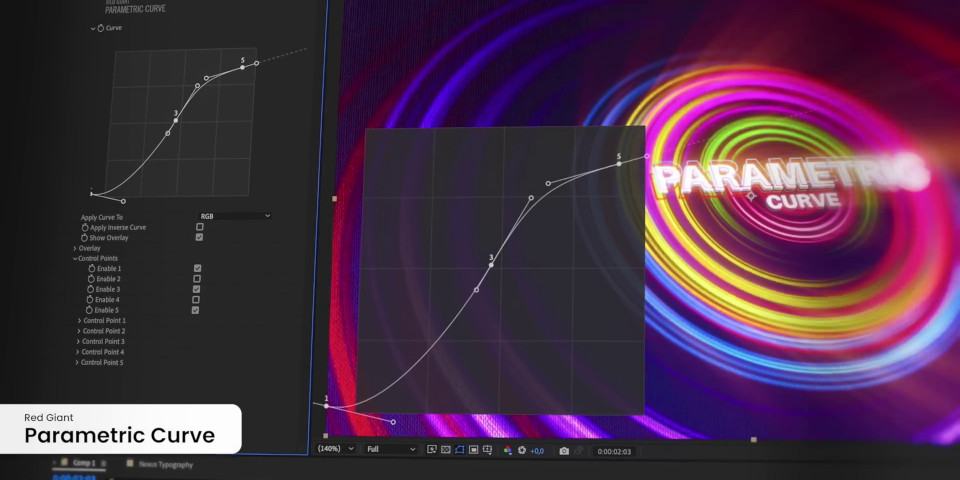Expand the Overlay property group
This screenshot has width=960, height=480.
coord(75,248)
